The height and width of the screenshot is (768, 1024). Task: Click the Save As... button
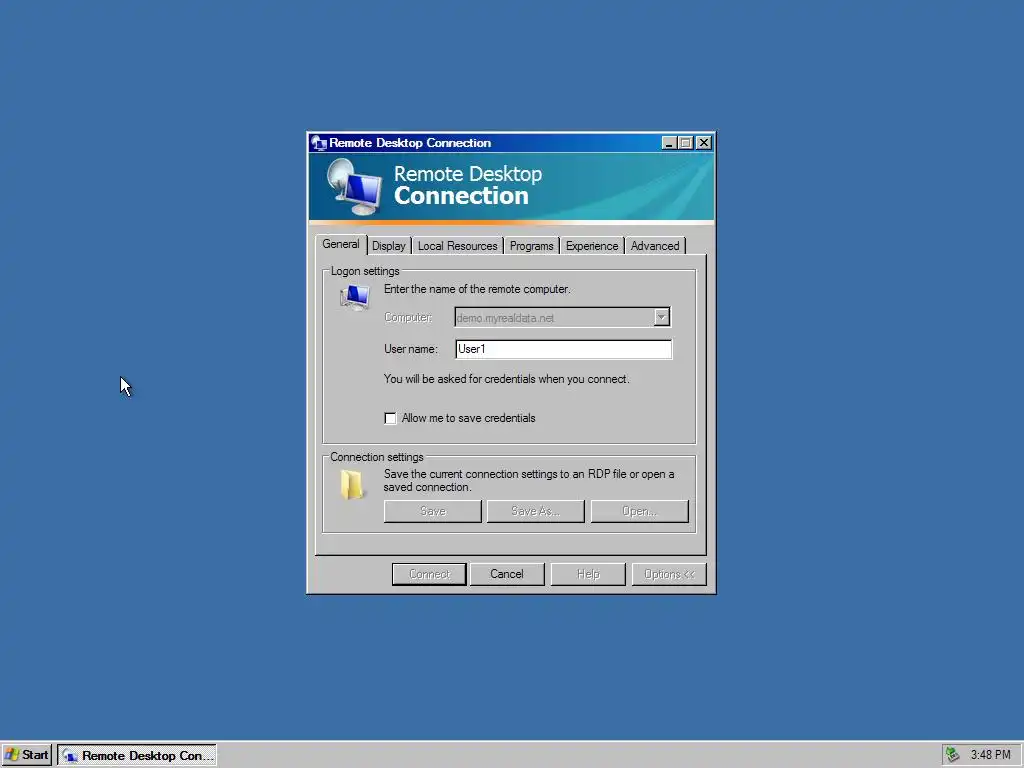[536, 511]
